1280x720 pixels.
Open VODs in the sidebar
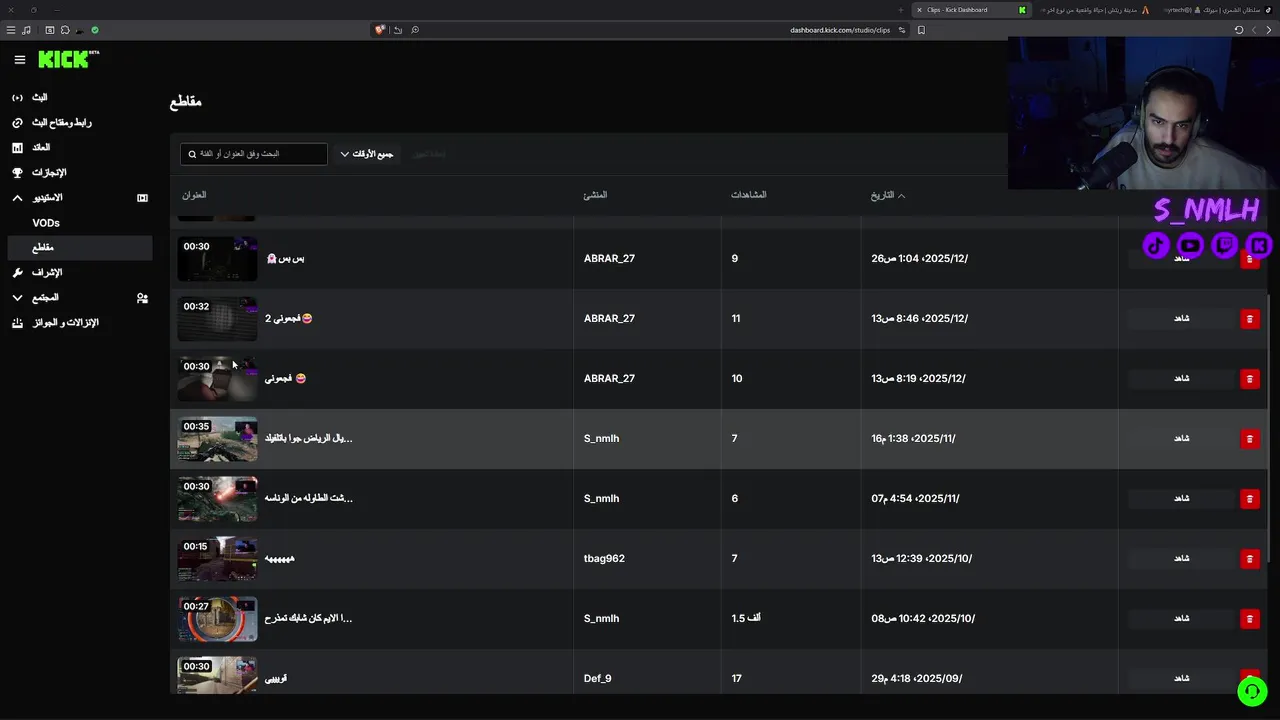coord(46,223)
